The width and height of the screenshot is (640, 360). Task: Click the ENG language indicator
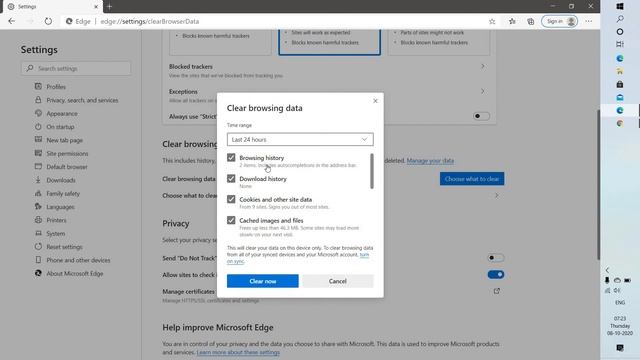pos(620,302)
